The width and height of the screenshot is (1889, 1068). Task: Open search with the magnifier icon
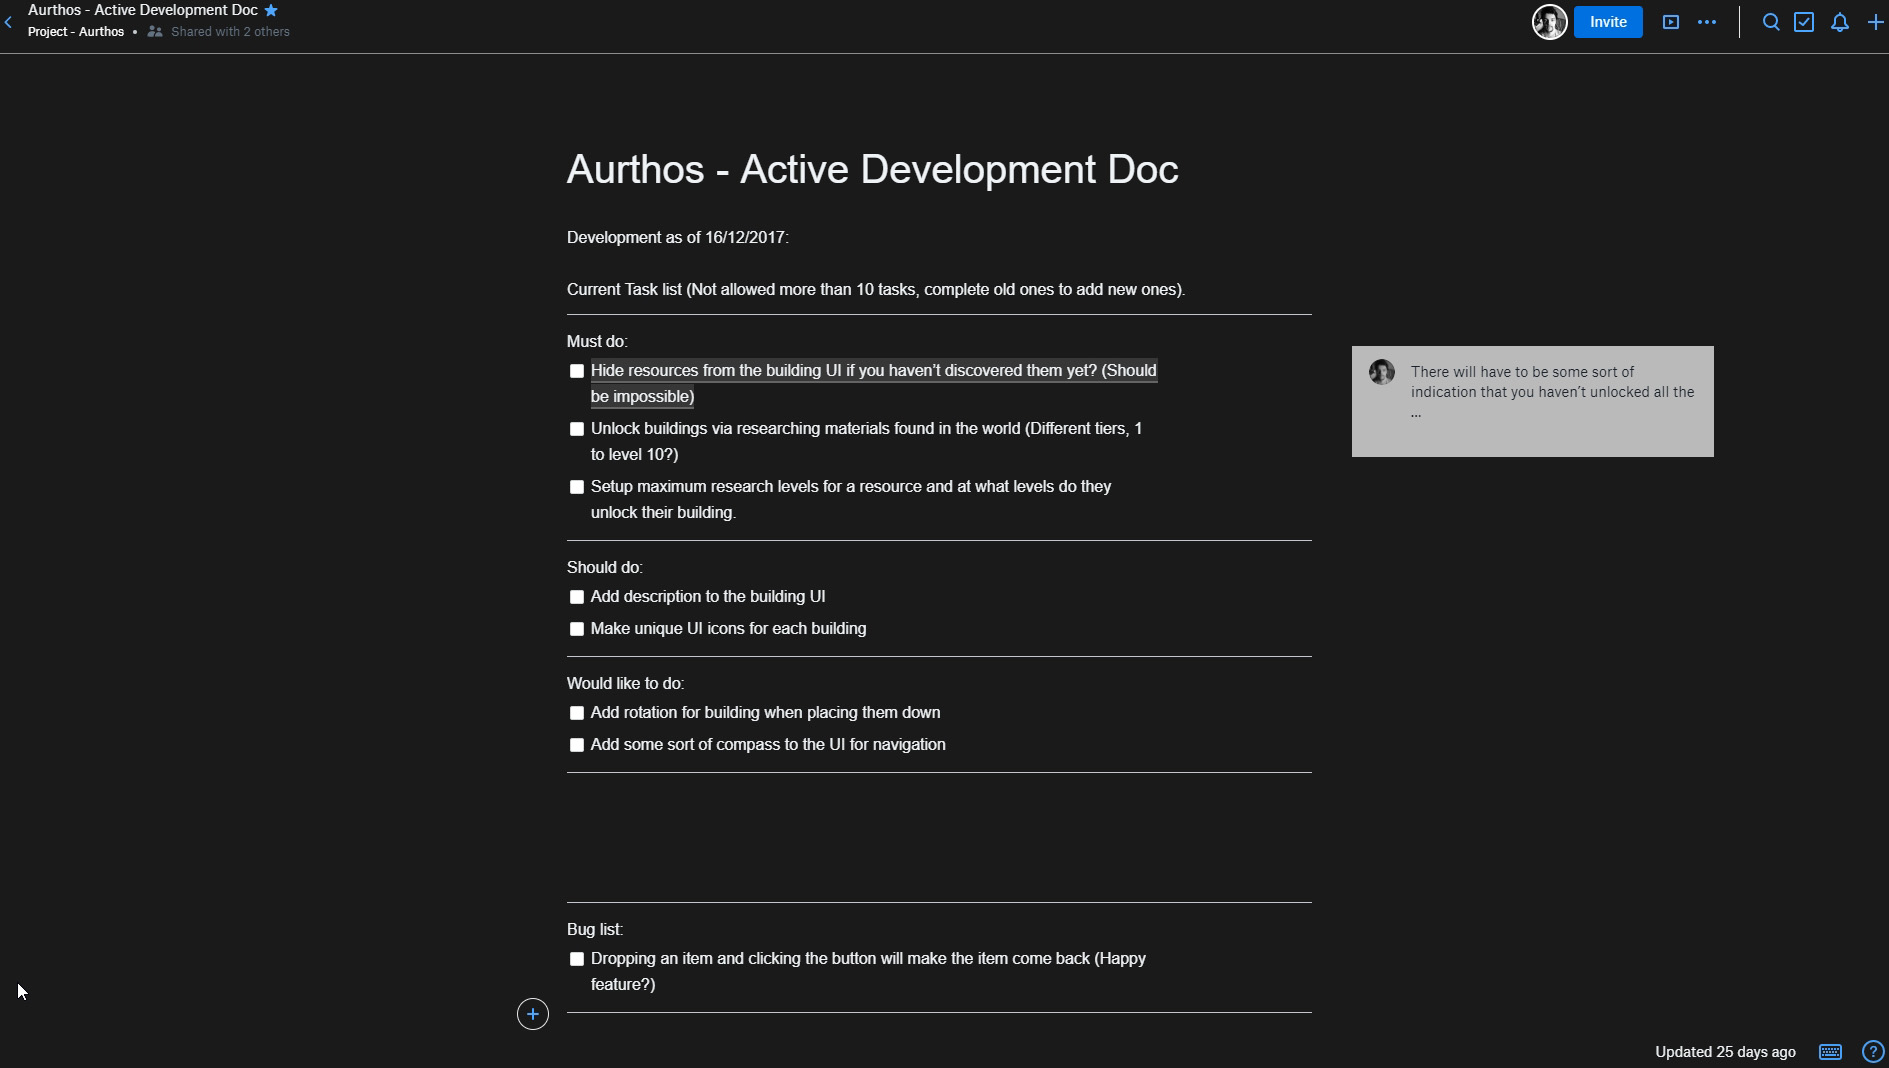pyautogui.click(x=1770, y=22)
